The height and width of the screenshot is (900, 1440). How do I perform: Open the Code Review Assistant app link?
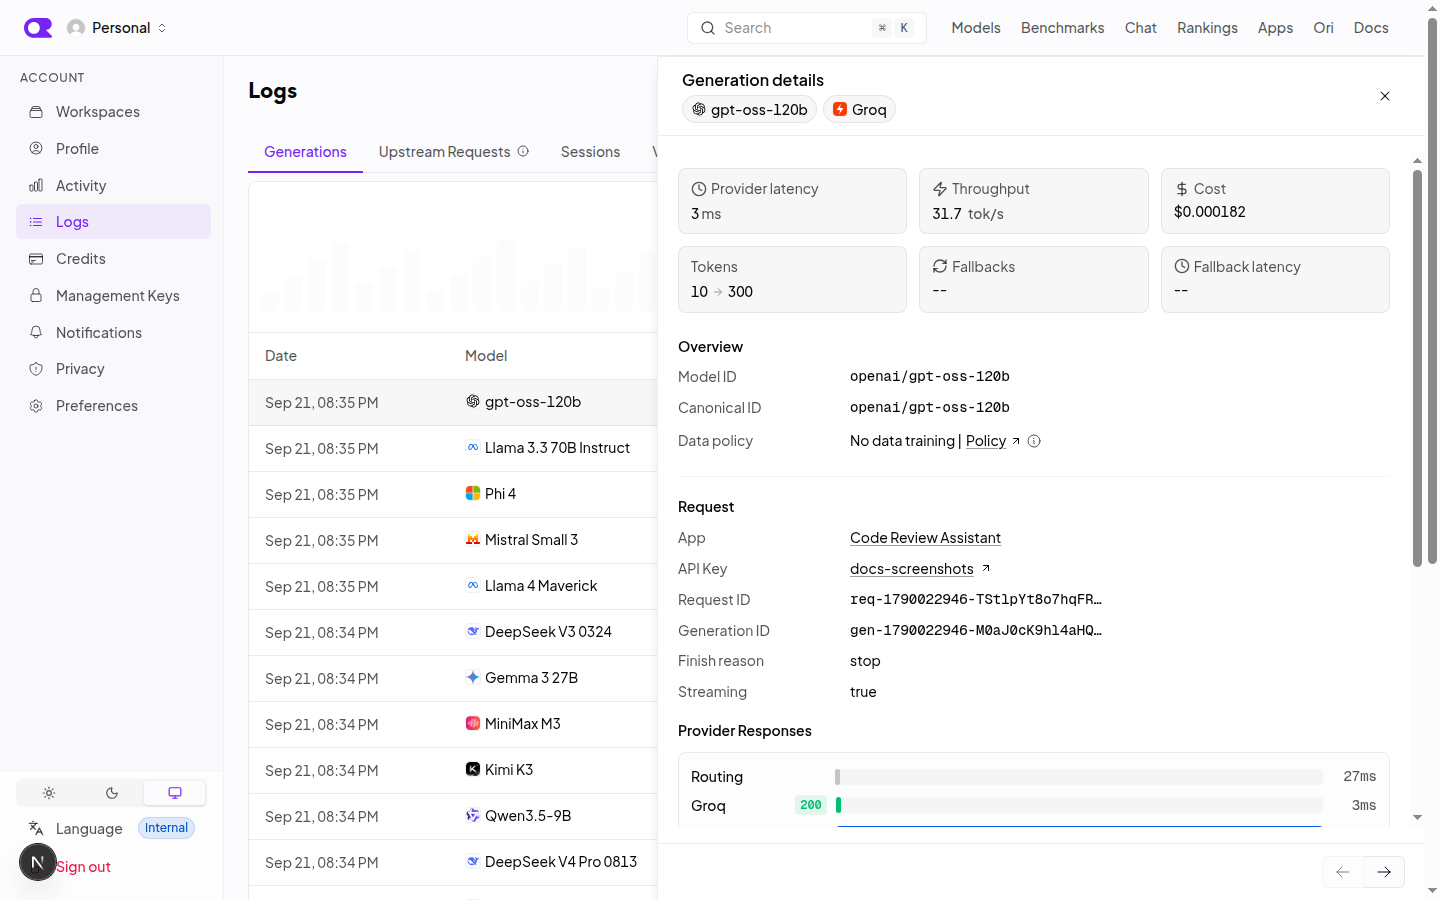pyautogui.click(x=925, y=538)
